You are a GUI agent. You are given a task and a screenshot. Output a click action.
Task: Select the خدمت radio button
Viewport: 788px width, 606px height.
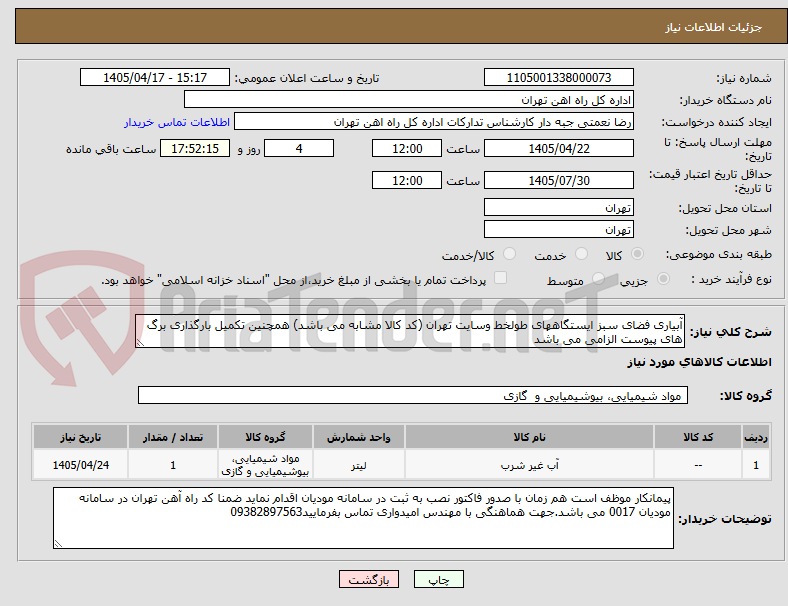(x=581, y=254)
